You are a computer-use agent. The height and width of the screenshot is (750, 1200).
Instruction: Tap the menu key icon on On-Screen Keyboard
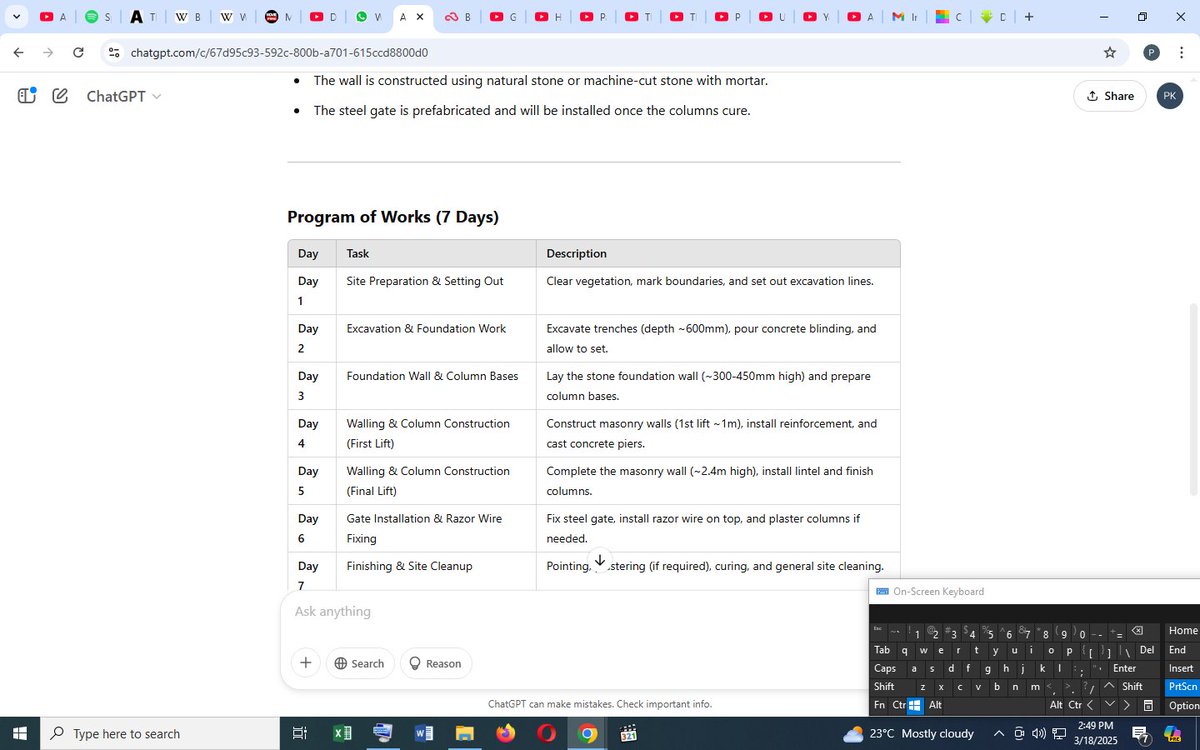1149,705
